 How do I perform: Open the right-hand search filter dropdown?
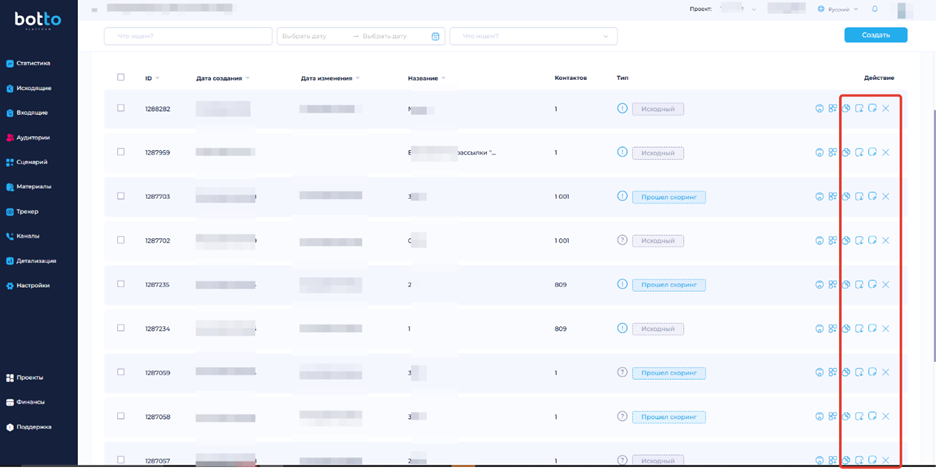(533, 36)
